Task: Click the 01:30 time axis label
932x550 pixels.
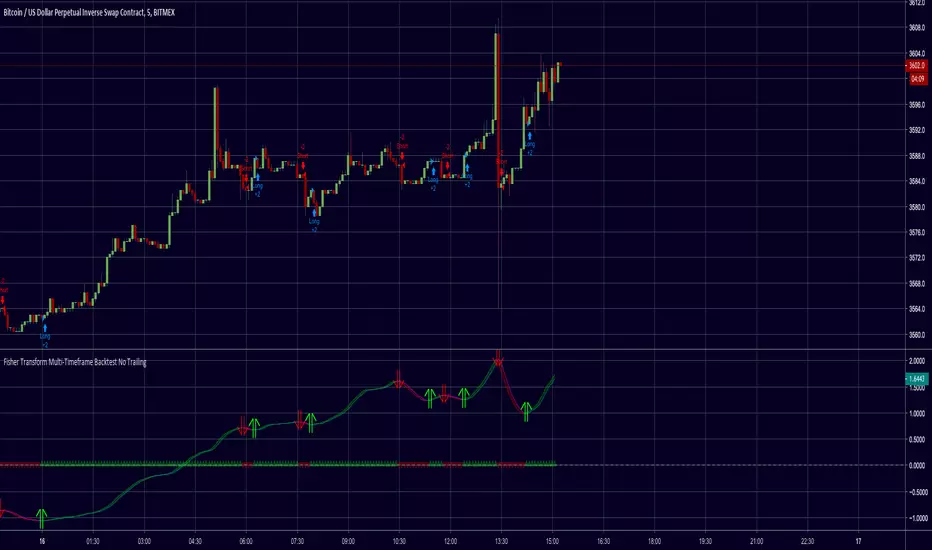Action: (93, 541)
